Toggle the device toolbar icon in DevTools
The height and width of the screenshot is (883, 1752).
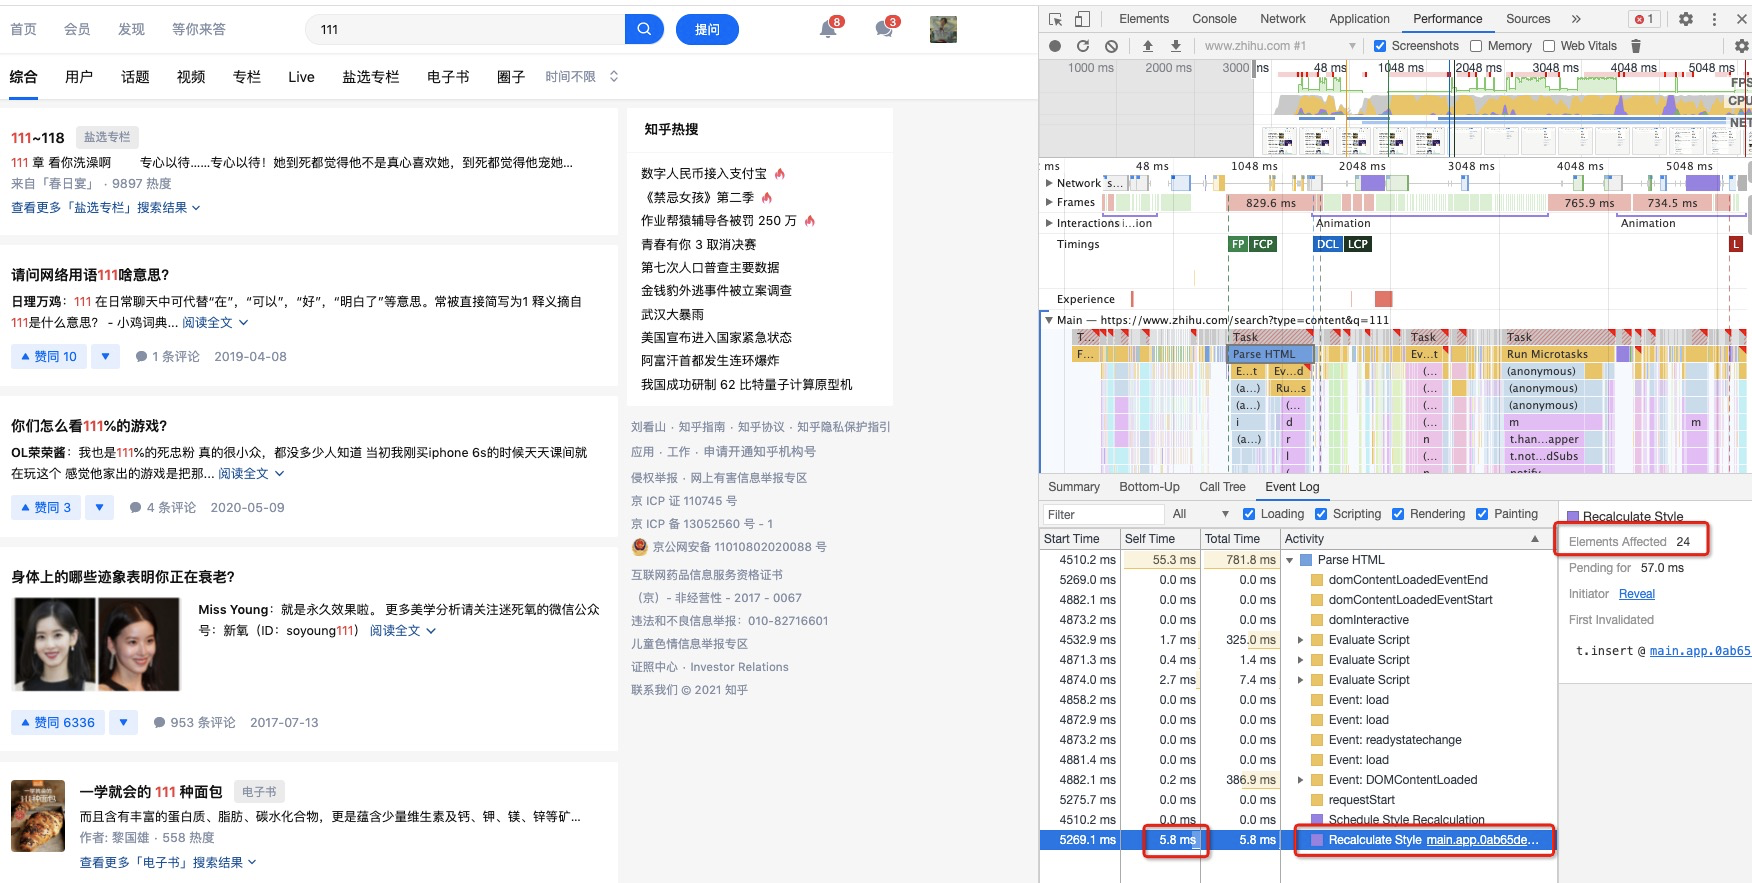pos(1082,19)
